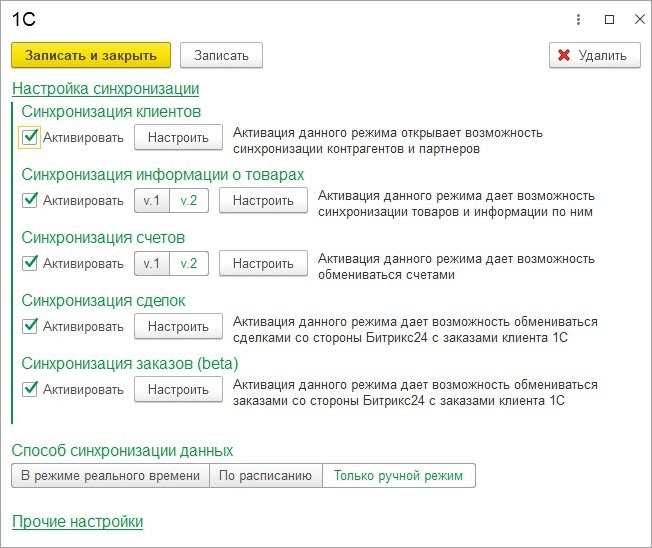Toggle Активировать for Синхронизация информации о товарах

tap(30, 200)
